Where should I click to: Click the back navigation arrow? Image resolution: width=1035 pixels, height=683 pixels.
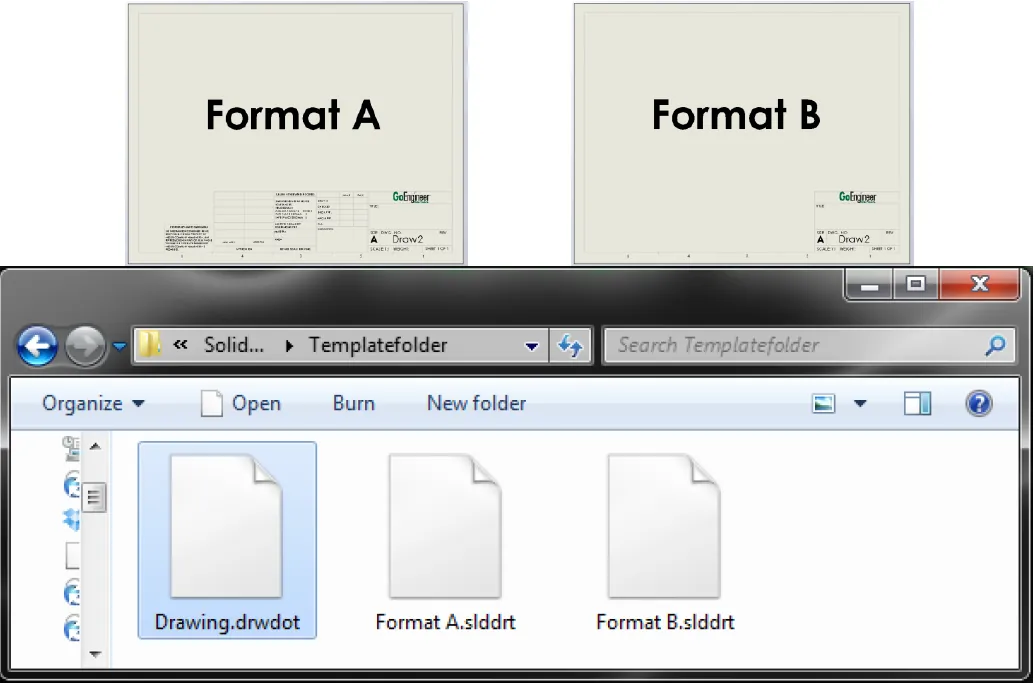(37, 345)
